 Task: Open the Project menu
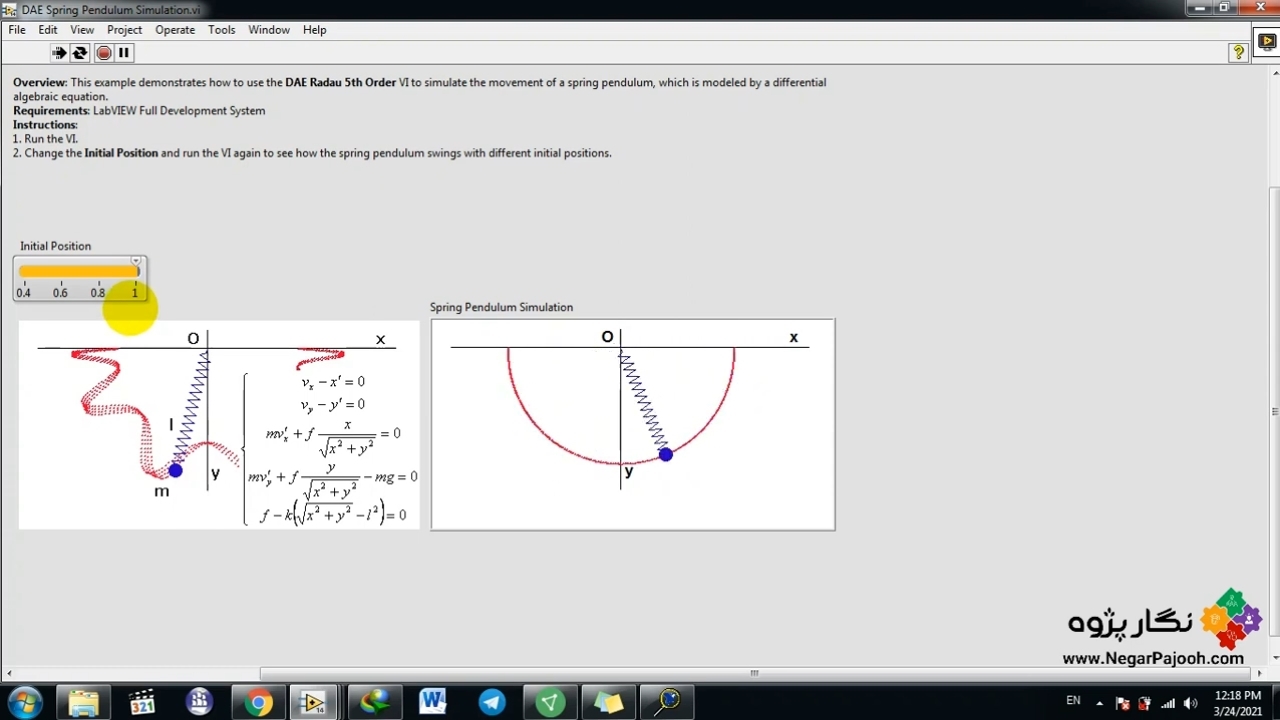pyautogui.click(x=124, y=30)
